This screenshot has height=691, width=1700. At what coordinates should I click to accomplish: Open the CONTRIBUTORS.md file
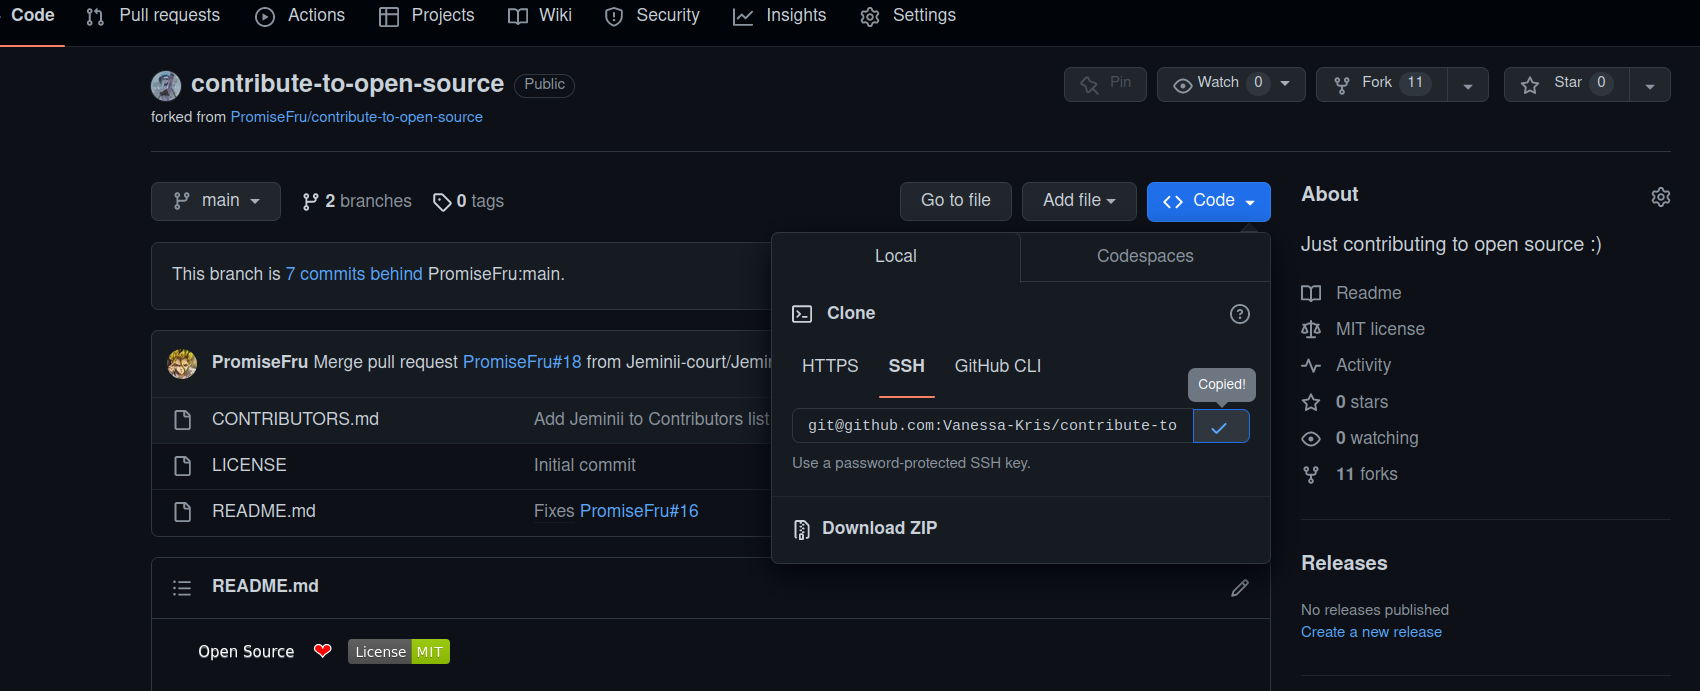coord(295,419)
